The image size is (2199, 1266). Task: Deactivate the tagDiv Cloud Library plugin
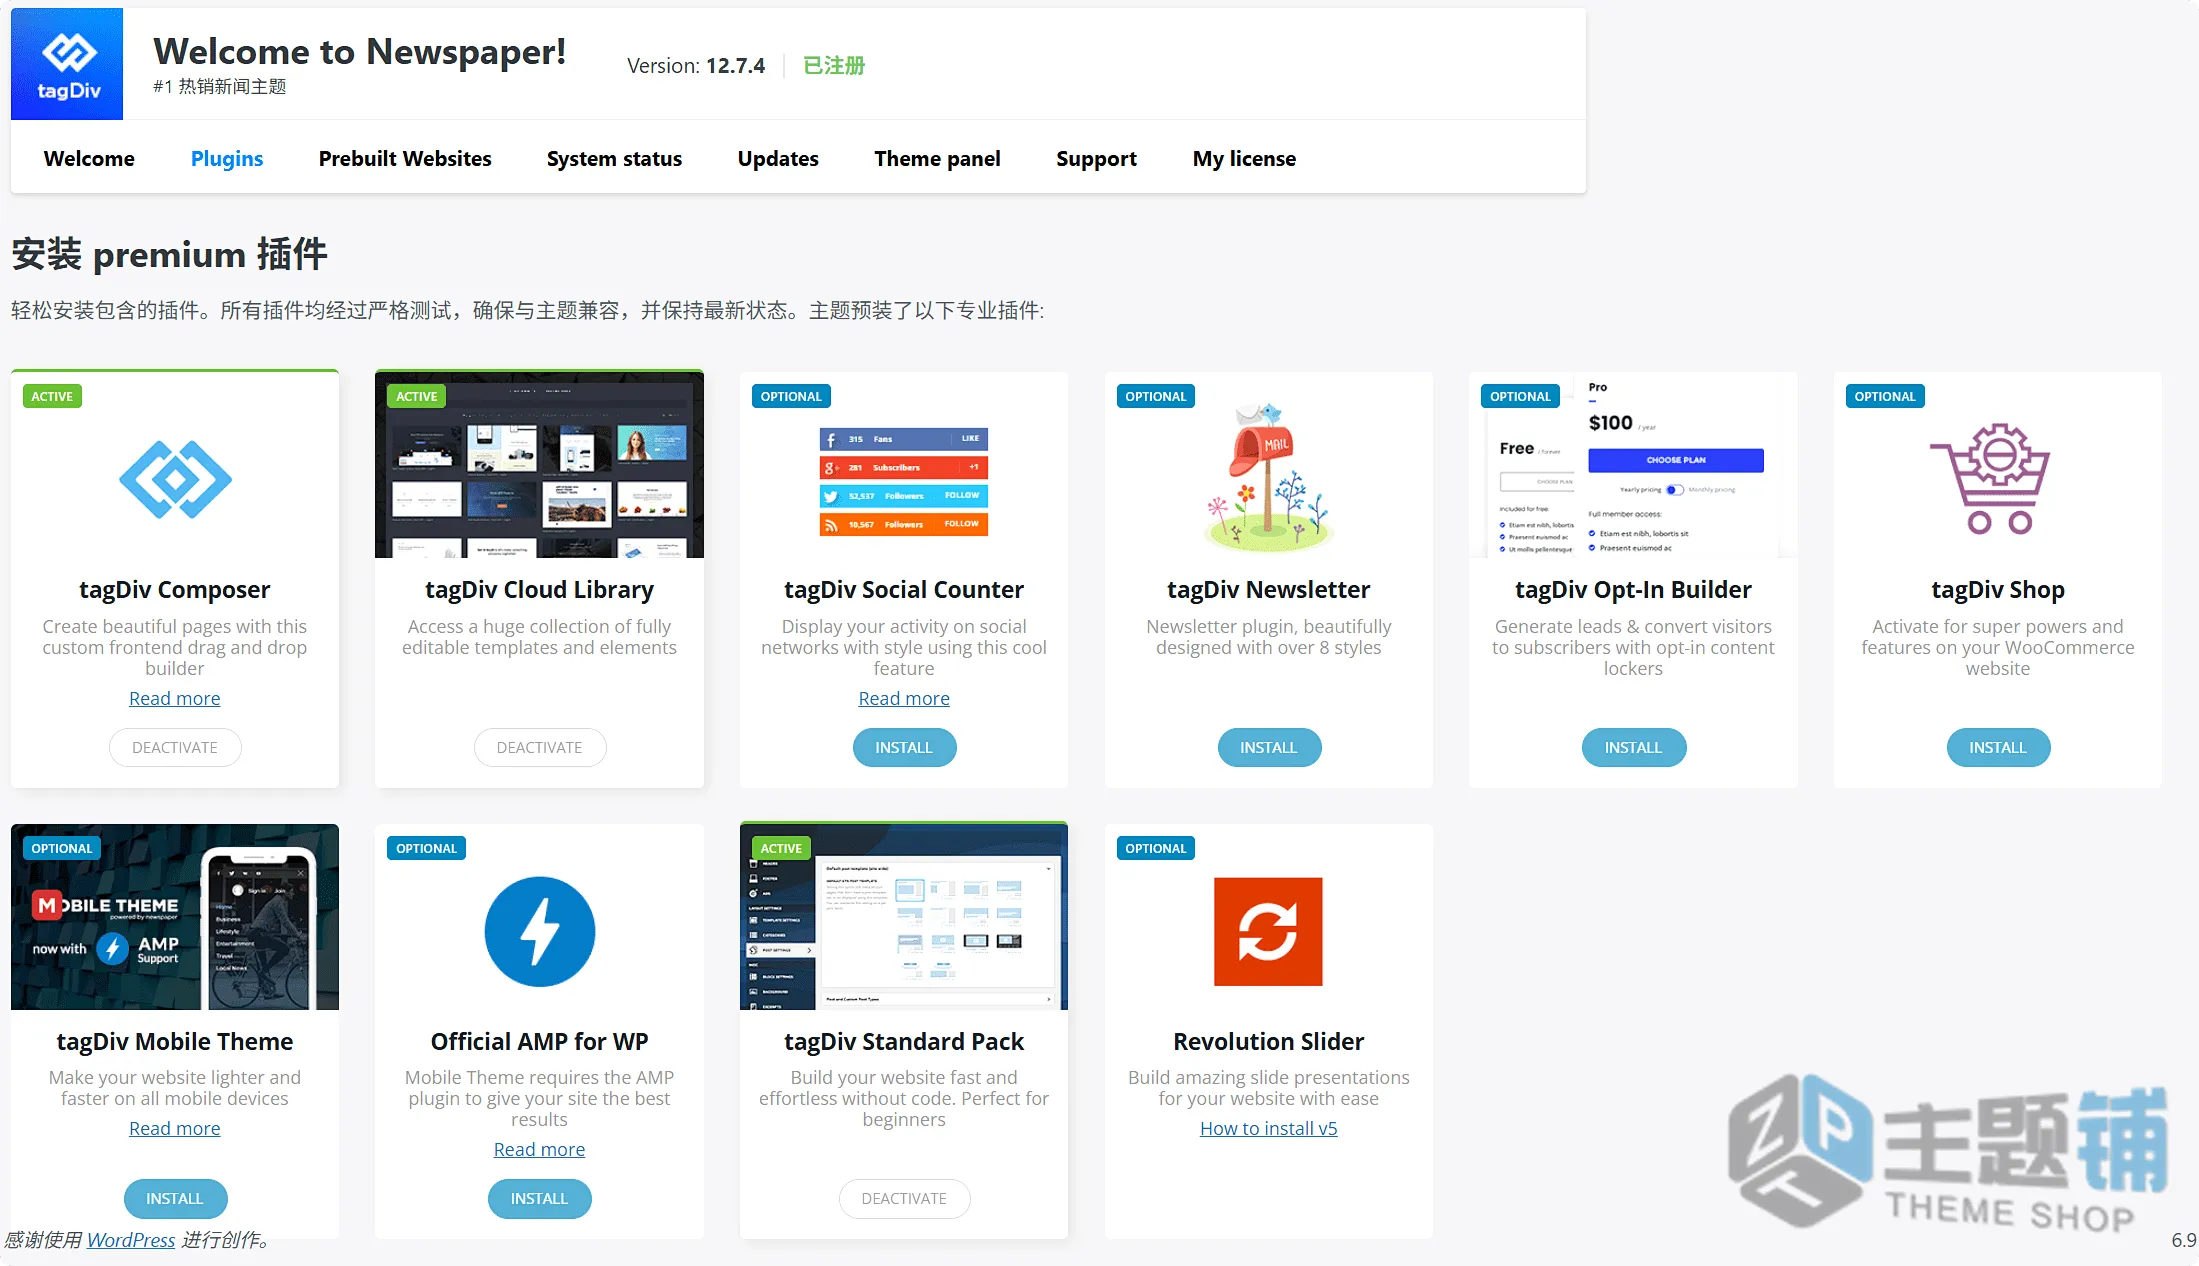pyautogui.click(x=539, y=747)
